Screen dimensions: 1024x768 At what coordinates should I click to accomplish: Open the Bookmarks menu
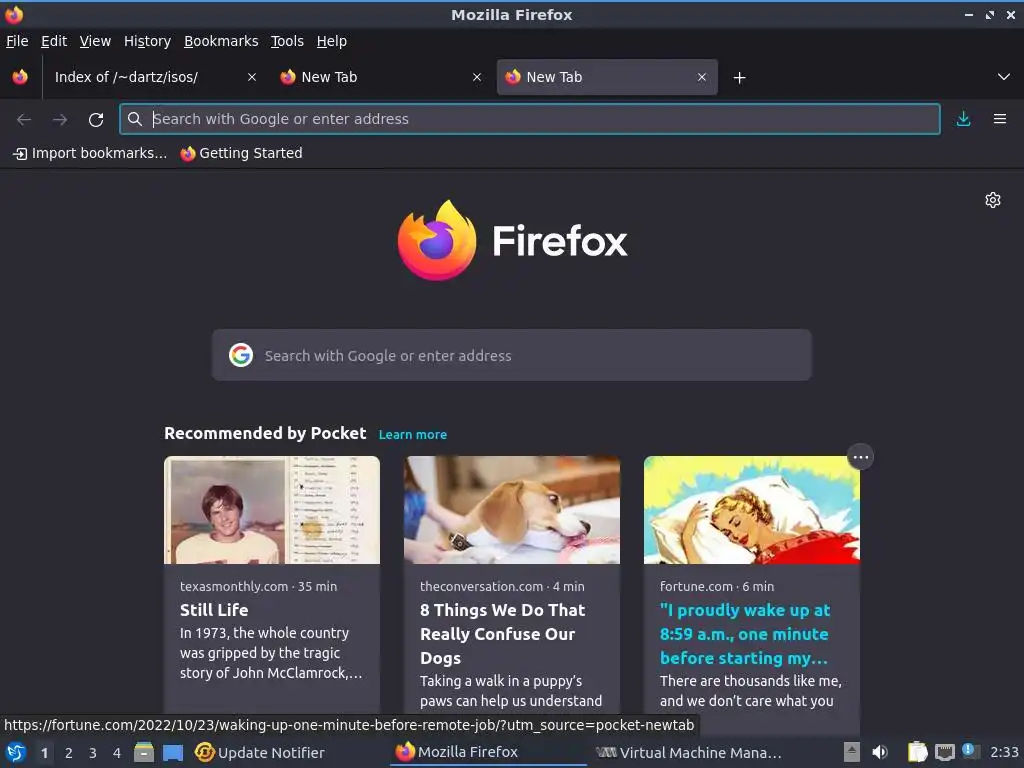221,41
